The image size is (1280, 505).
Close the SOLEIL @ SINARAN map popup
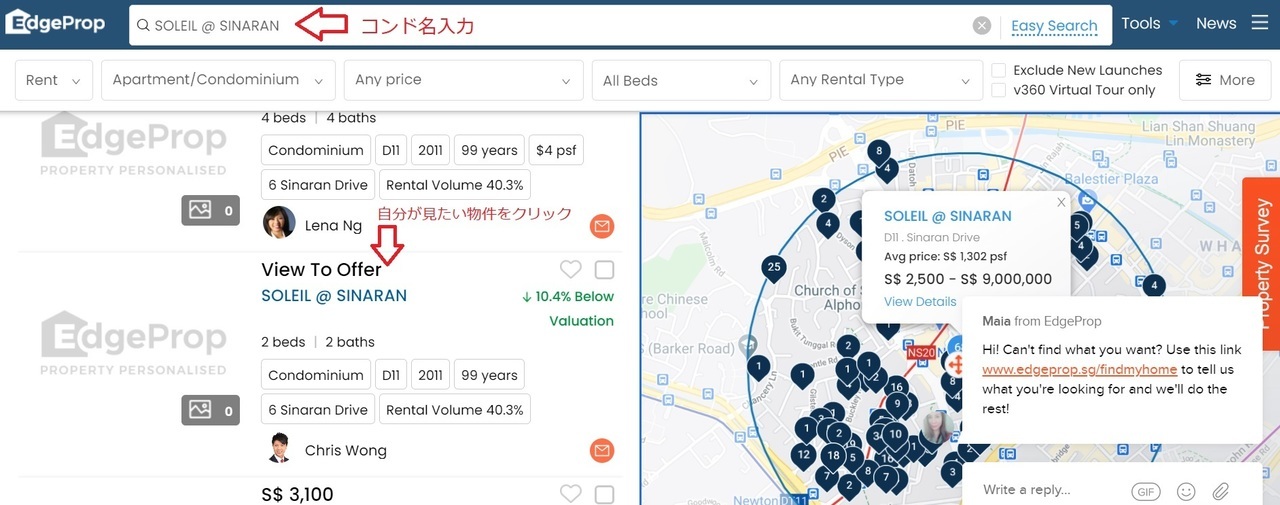point(1061,201)
